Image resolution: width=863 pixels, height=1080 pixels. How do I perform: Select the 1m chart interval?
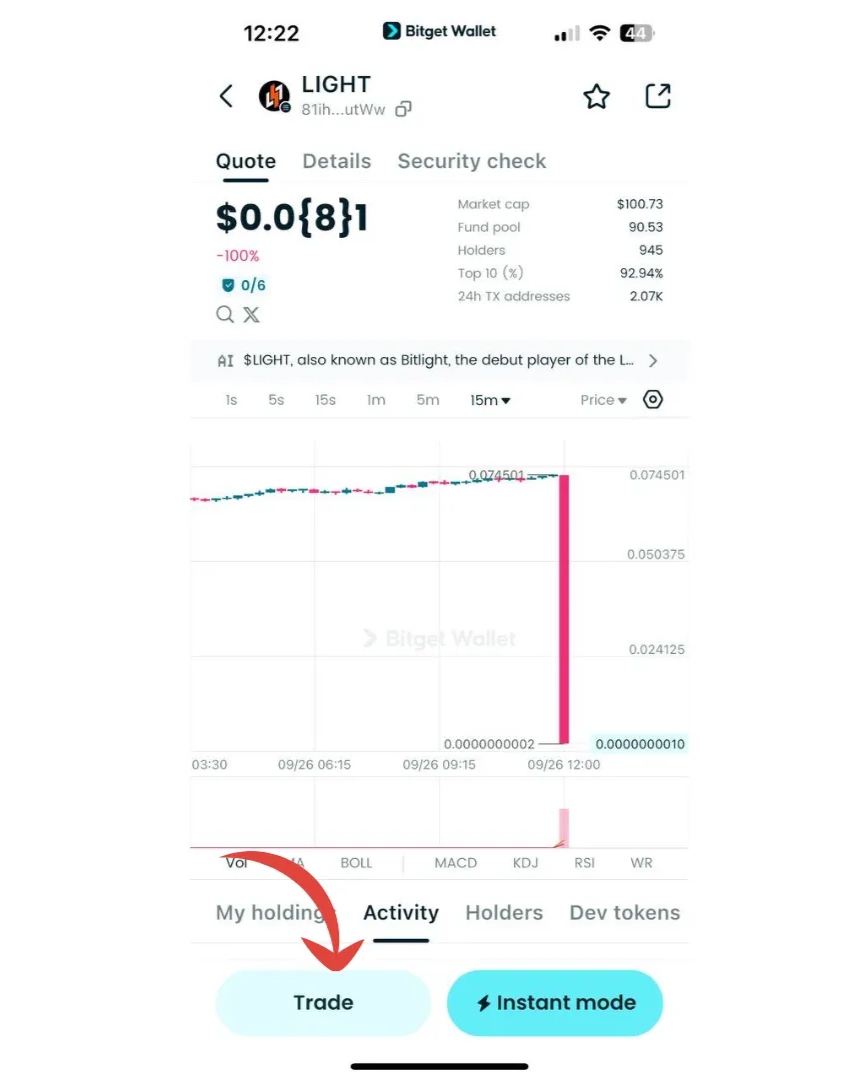376,400
